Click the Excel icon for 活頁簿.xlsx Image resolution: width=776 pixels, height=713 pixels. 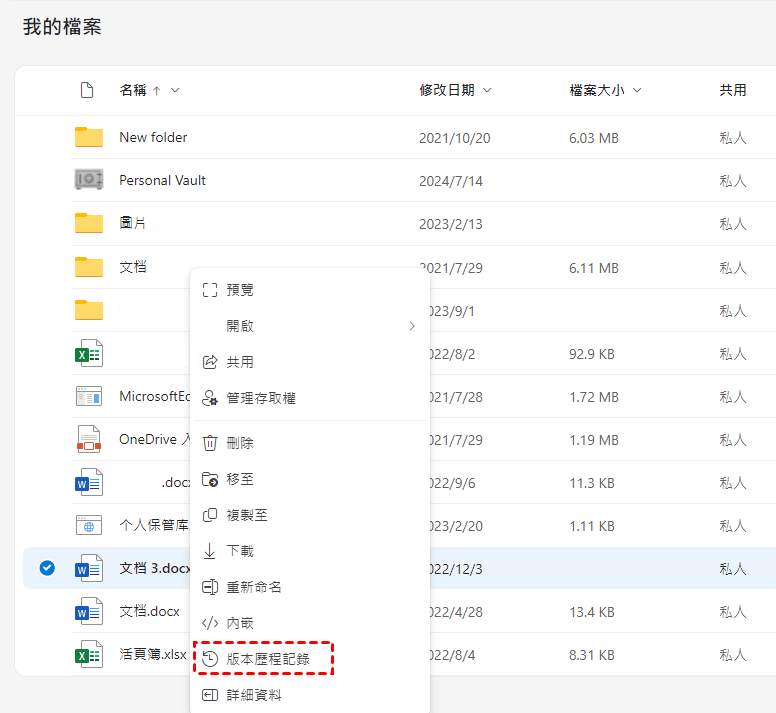coord(89,654)
